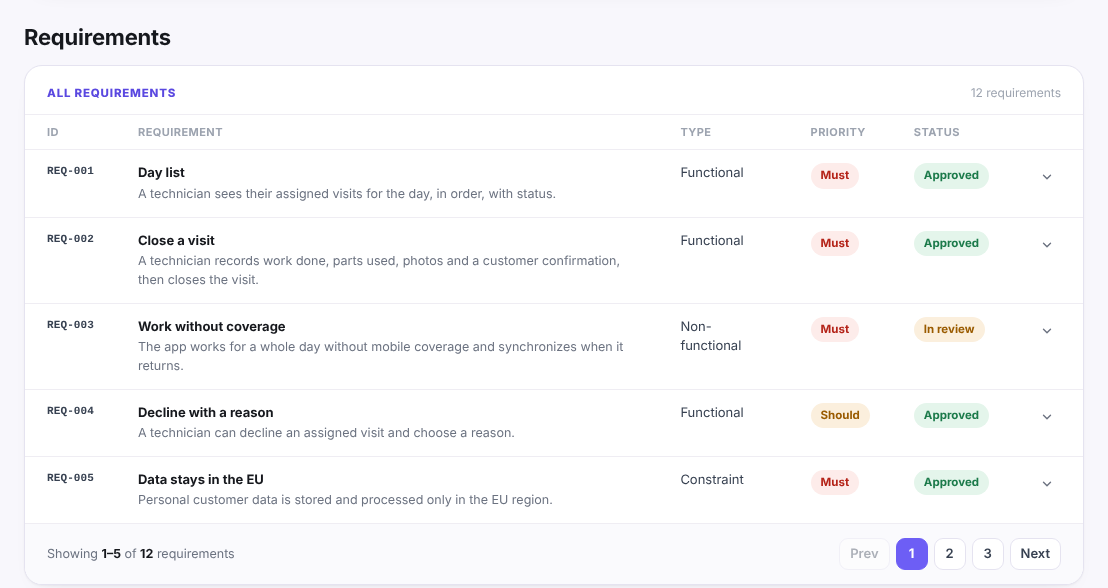Click the Should priority badge for REQ-004
The width and height of the screenshot is (1108, 588).
(x=839, y=415)
